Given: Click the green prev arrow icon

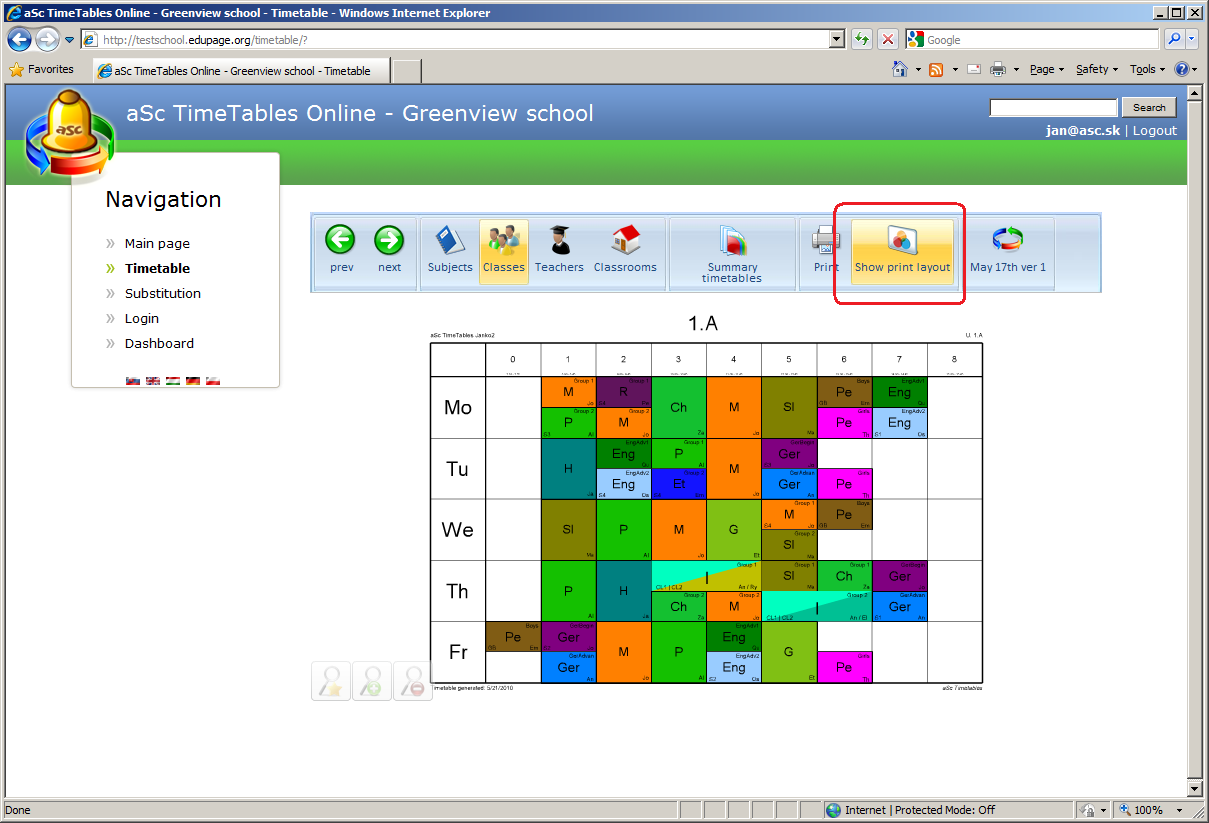Looking at the screenshot, I should click(x=341, y=241).
